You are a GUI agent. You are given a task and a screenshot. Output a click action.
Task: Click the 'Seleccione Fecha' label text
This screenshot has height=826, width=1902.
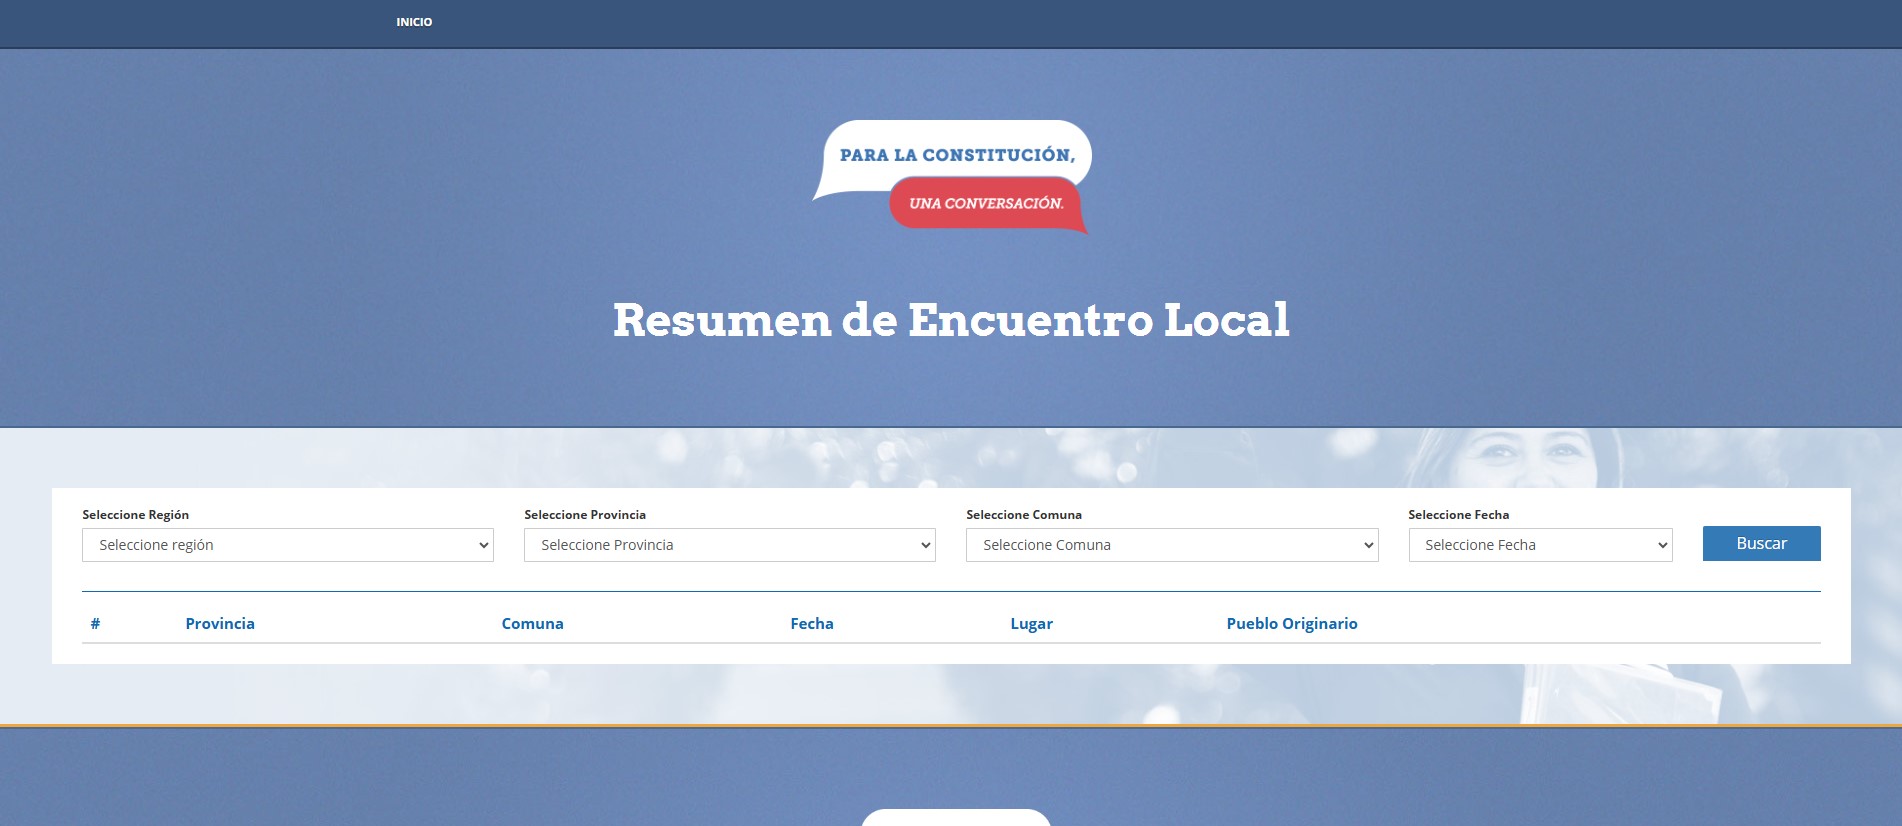[1458, 515]
